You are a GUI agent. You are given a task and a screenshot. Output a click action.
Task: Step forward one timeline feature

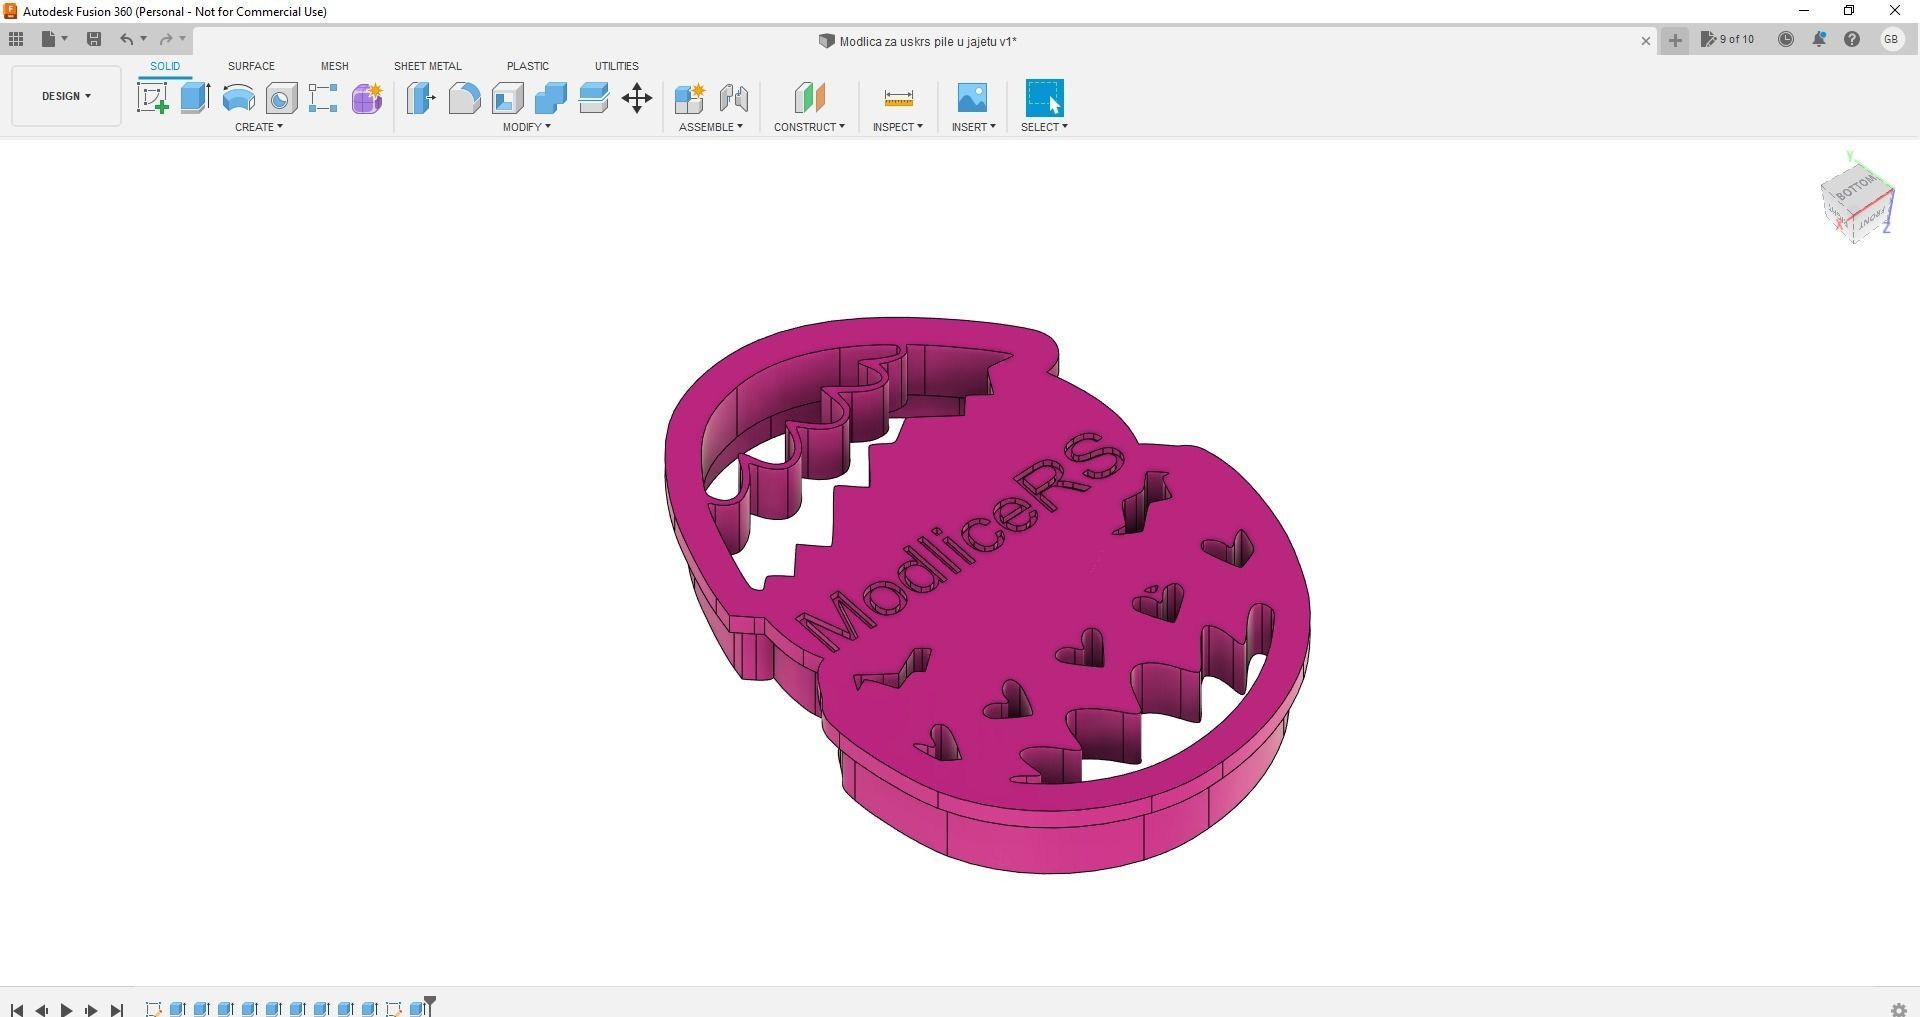pos(91,1010)
